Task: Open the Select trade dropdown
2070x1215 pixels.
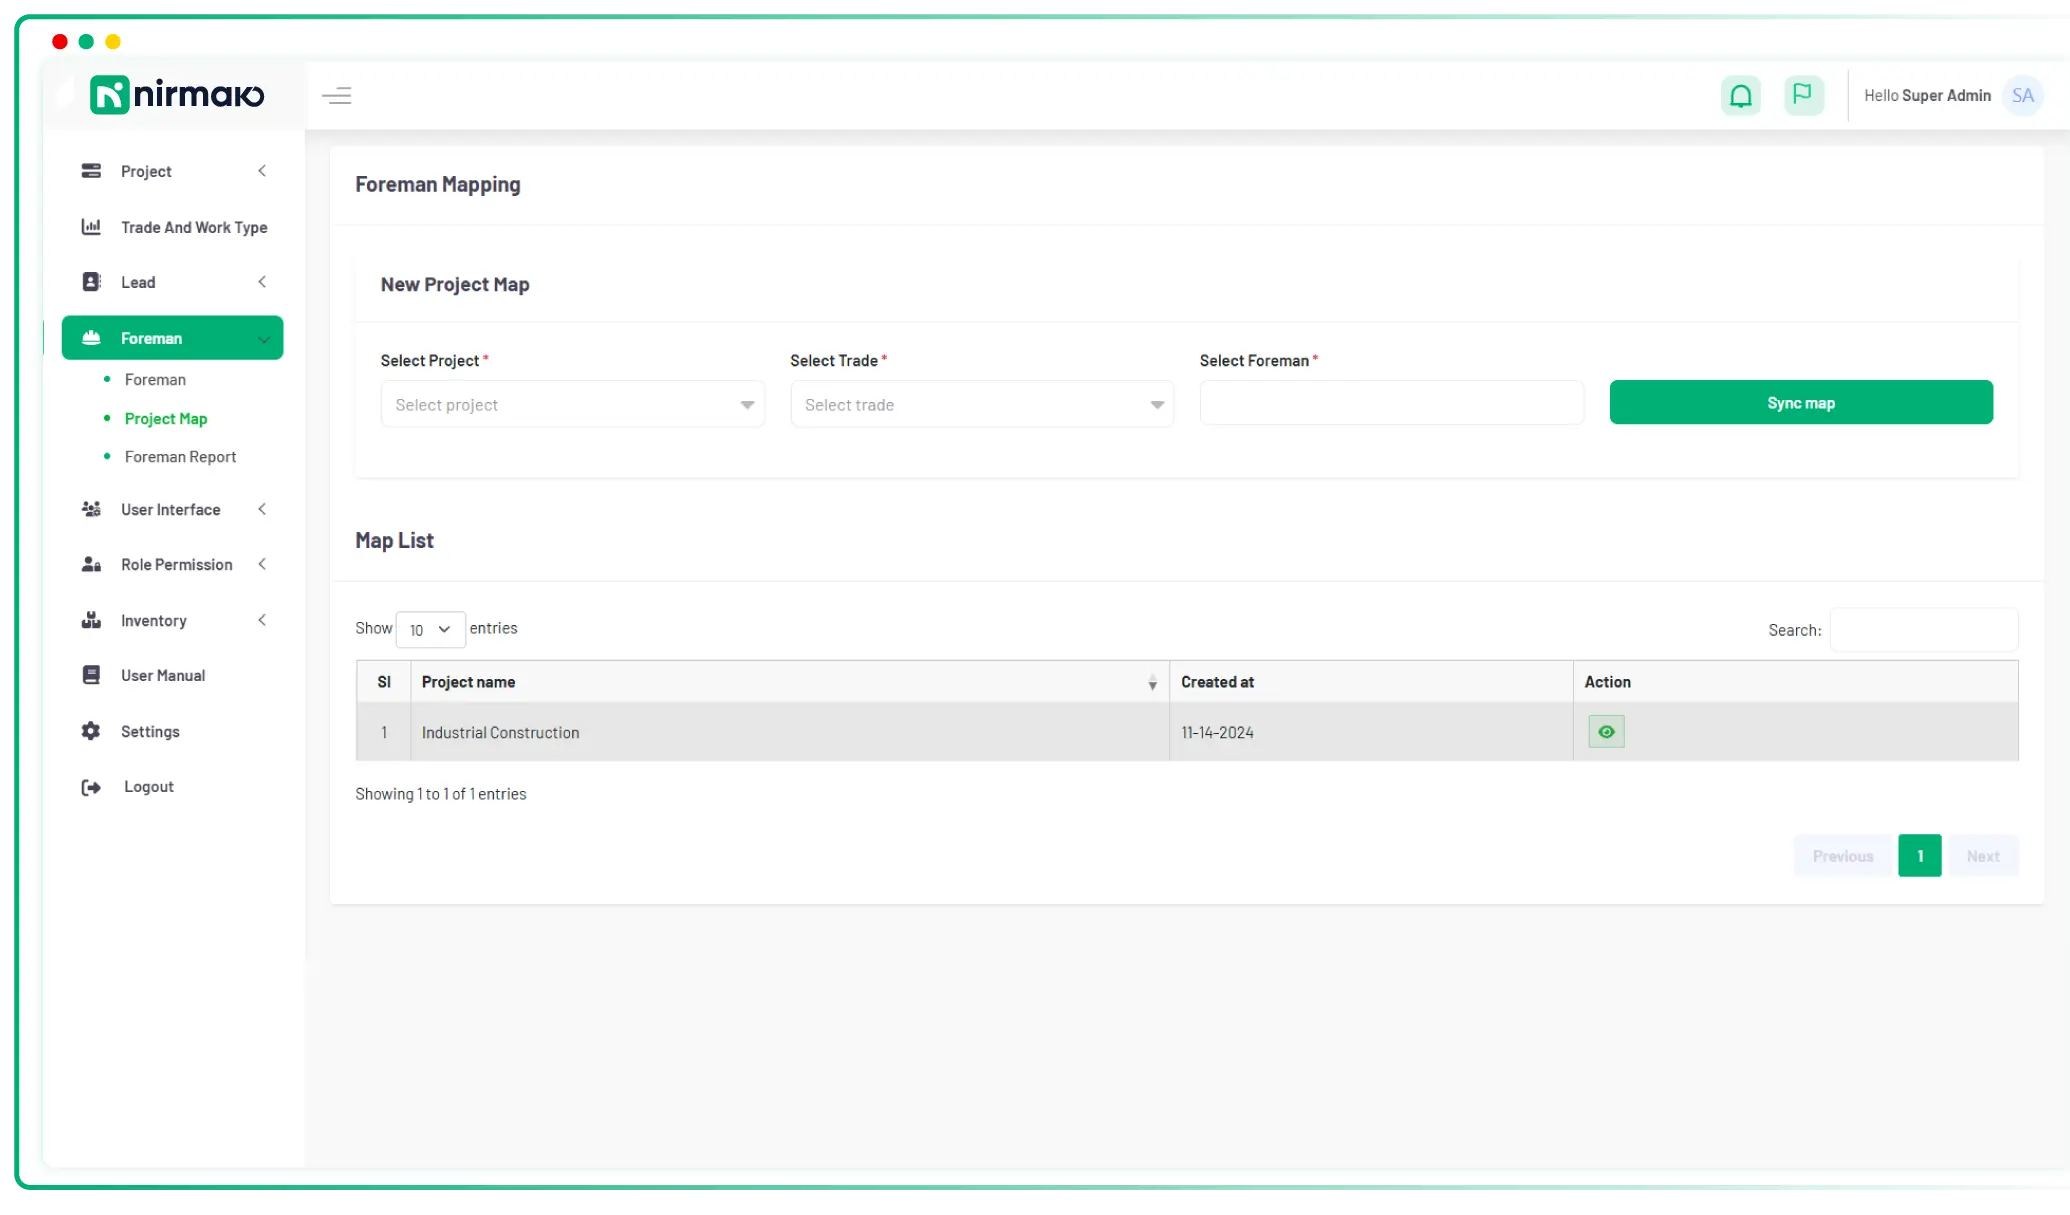Action: click(x=980, y=404)
